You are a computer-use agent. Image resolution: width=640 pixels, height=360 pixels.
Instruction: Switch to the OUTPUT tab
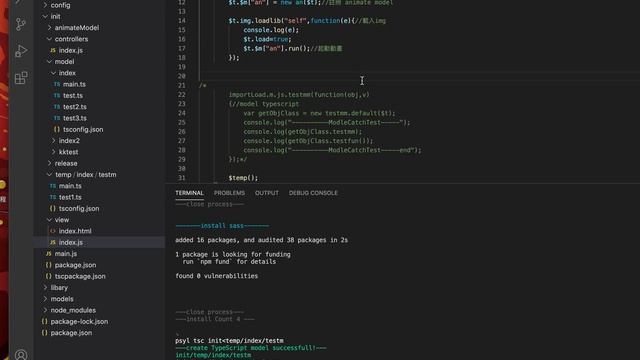[x=267, y=193]
